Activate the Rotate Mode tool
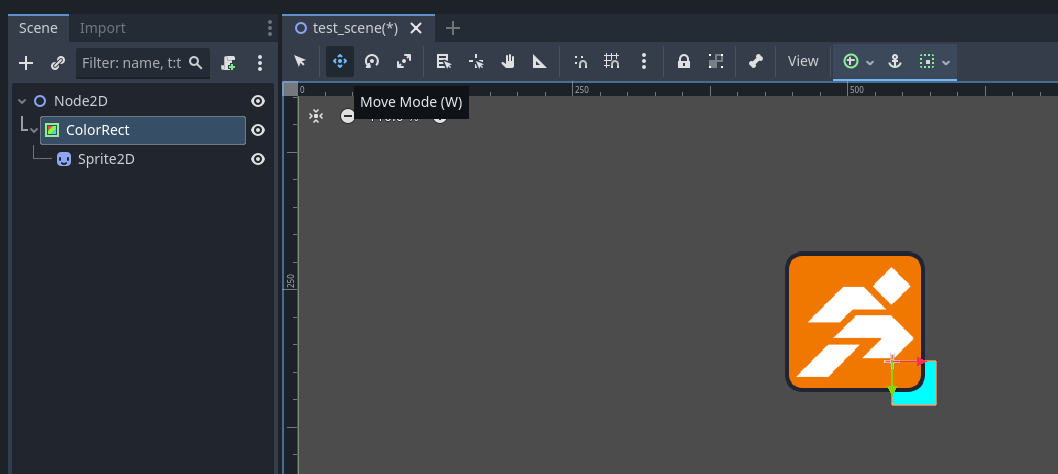Viewport: 1058px width, 474px height. pyautogui.click(x=372, y=61)
